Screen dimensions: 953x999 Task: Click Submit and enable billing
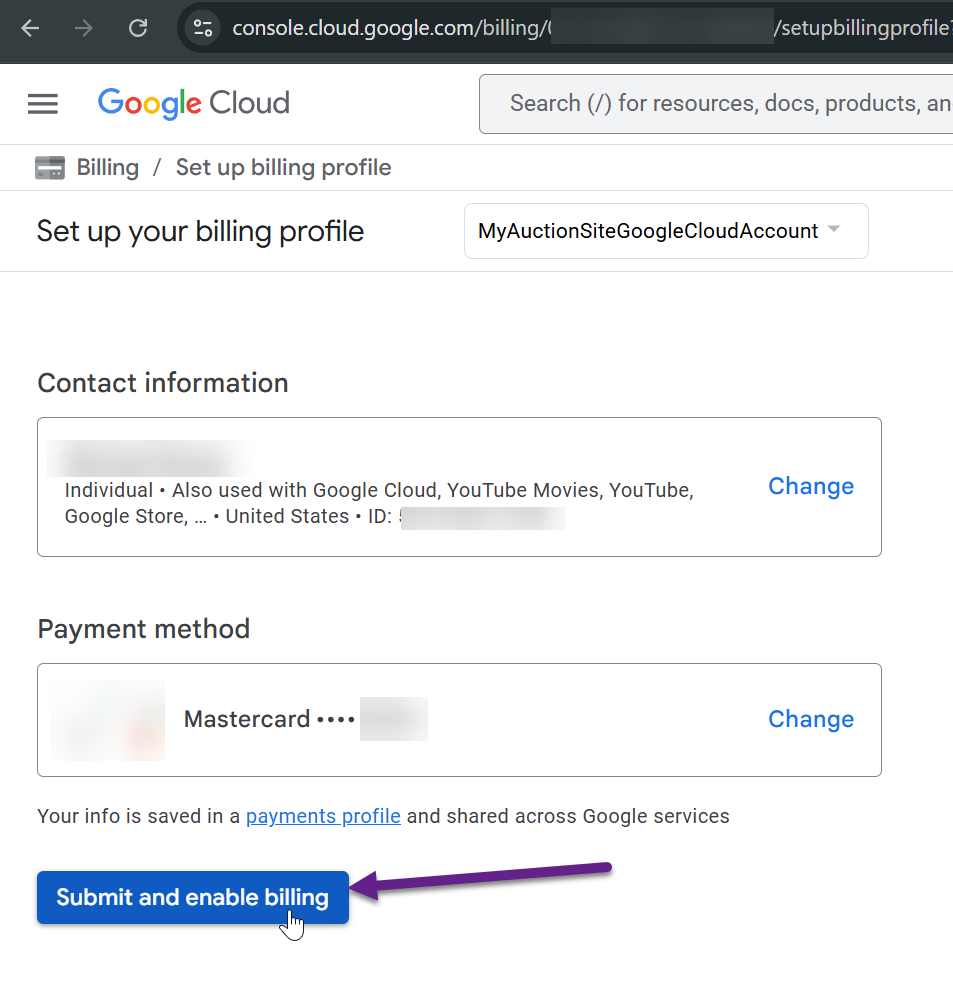[192, 897]
